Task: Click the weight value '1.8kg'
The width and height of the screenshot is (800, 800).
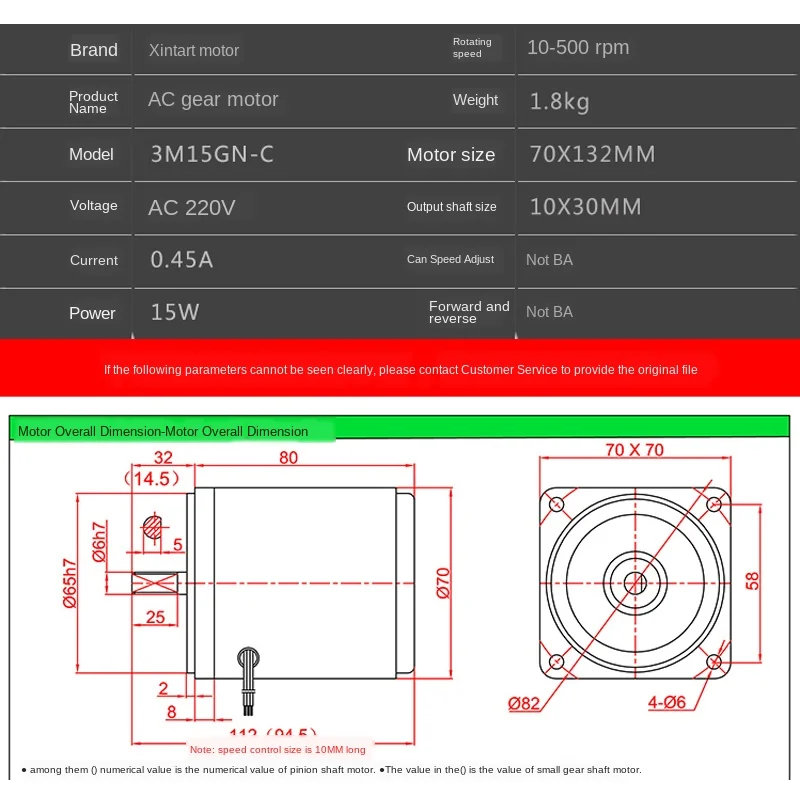Action: pyautogui.click(x=560, y=102)
